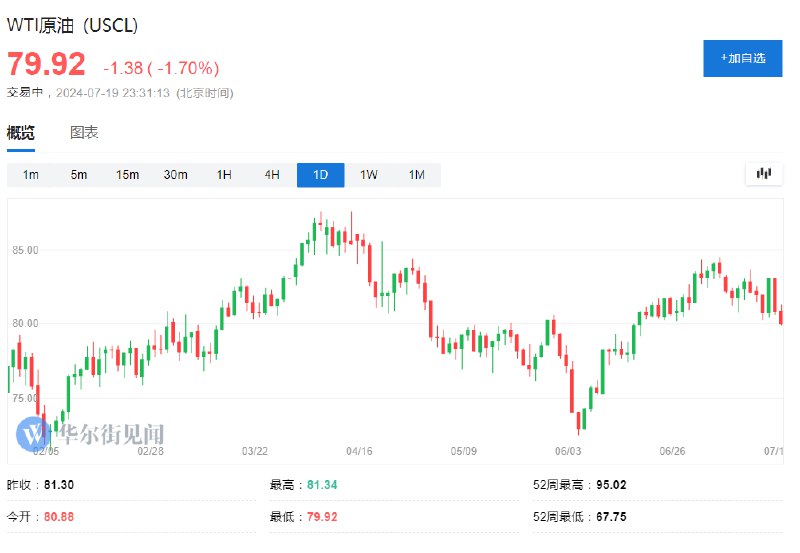Click the 今开 value 80.88
Screen dimensions: 800x553
coord(59,517)
